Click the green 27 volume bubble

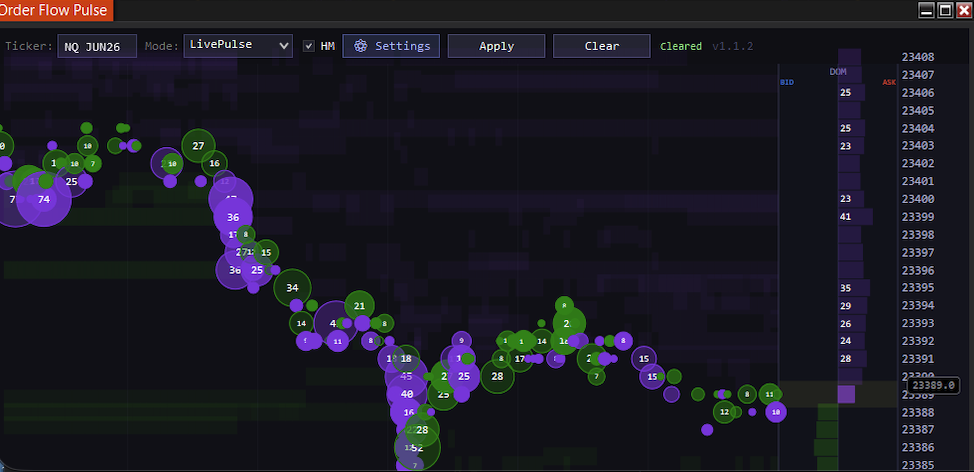[198, 146]
